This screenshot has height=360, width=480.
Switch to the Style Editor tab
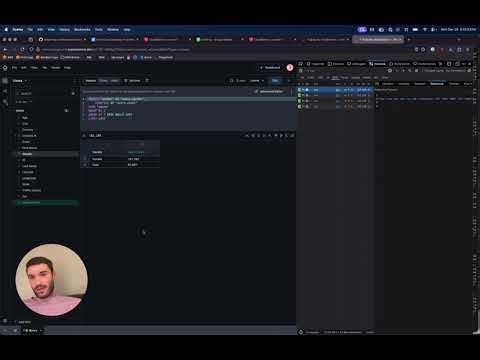click(x=400, y=64)
